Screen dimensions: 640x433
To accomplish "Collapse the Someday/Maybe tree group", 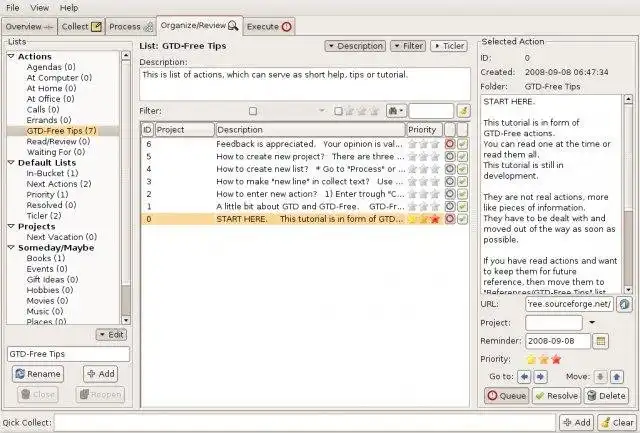I will [11, 247].
